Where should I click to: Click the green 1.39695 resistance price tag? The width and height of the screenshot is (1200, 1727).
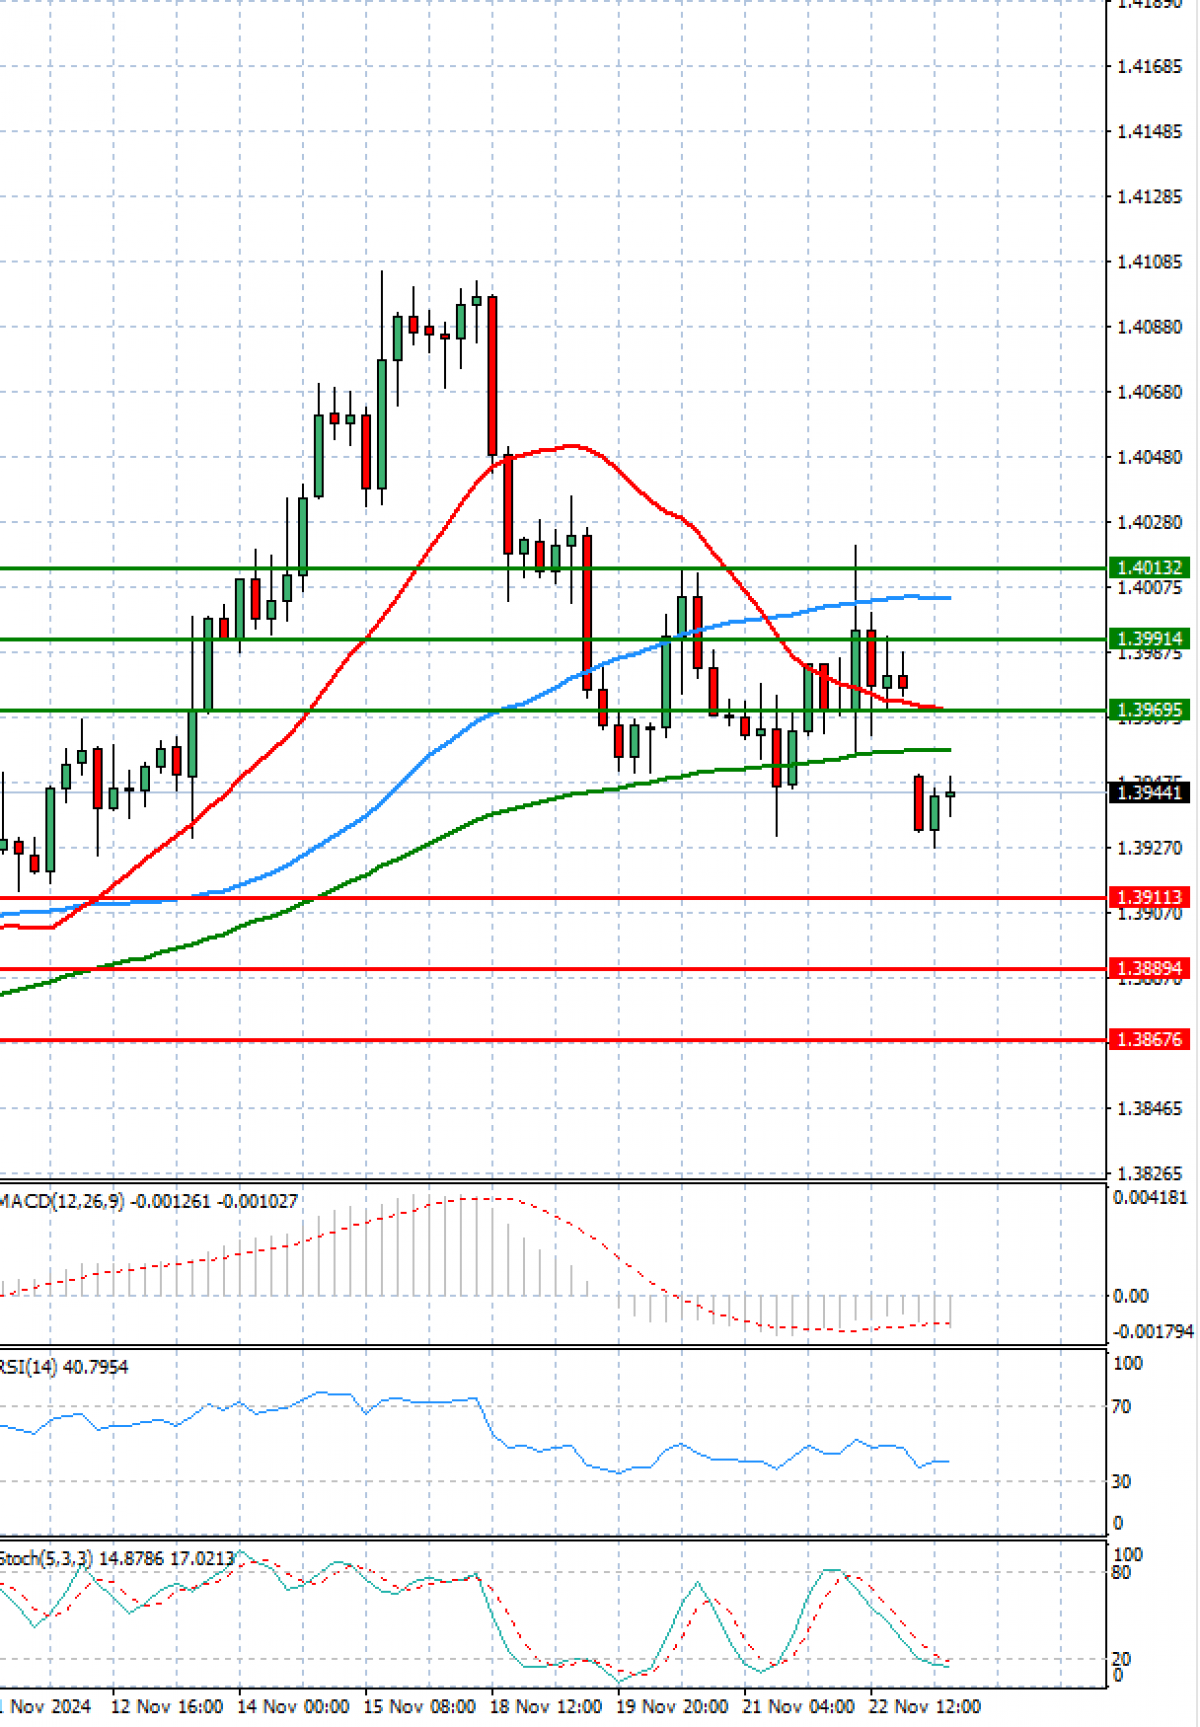(x=1149, y=711)
